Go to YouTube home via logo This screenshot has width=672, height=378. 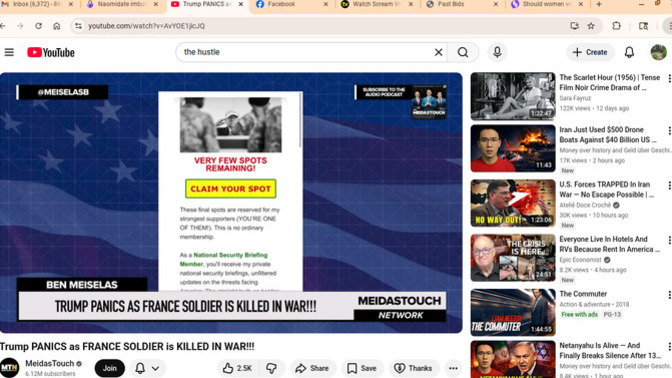[x=51, y=52]
